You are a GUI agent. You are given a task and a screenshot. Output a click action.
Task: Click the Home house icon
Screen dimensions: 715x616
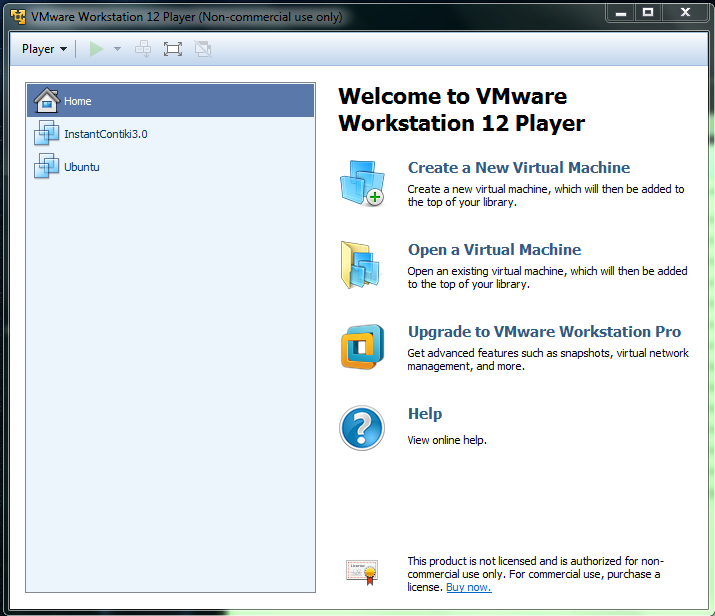(x=47, y=100)
